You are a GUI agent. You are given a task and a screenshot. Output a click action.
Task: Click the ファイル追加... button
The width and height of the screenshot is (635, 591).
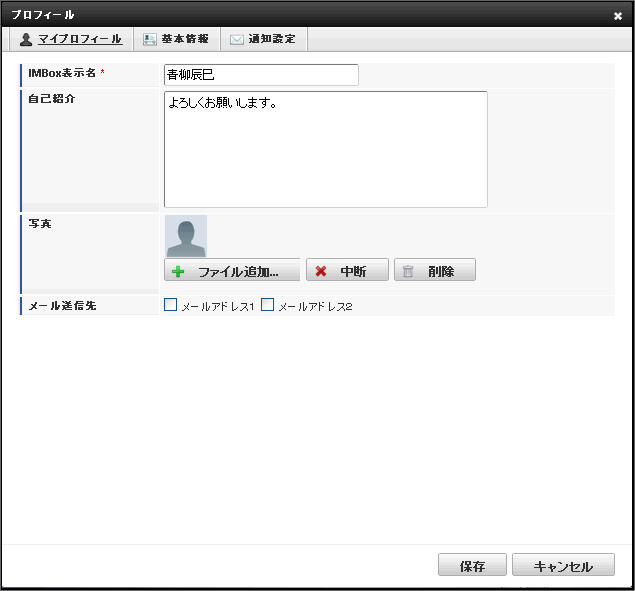[x=232, y=270]
